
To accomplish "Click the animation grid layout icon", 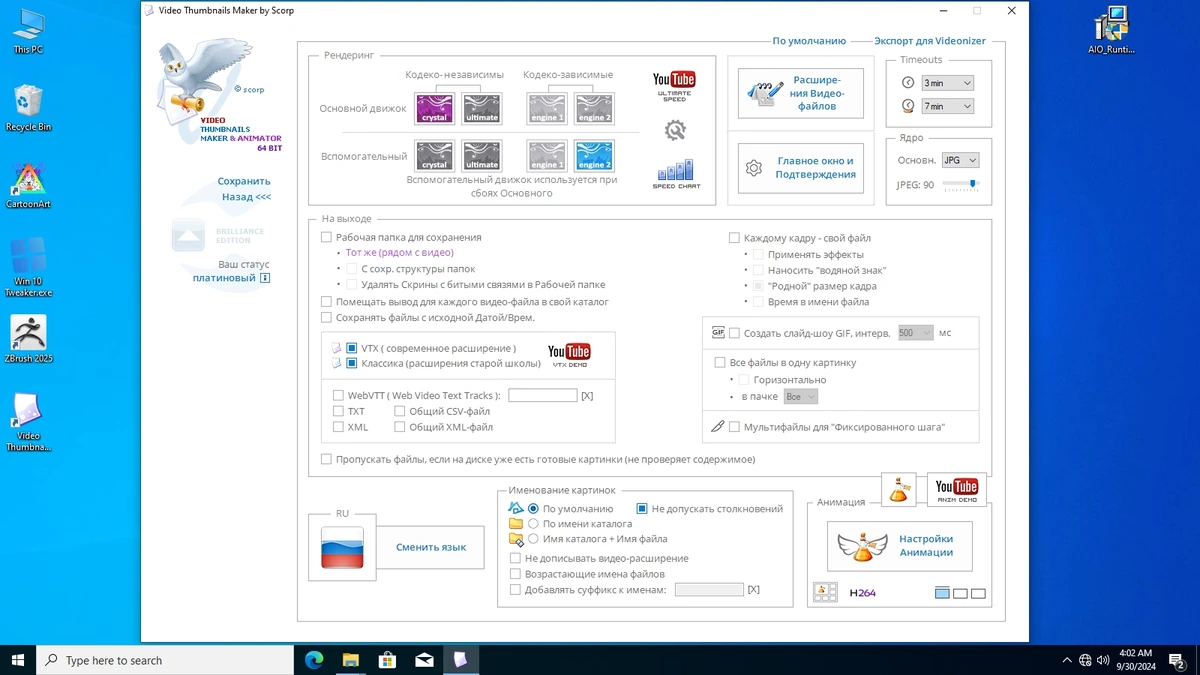I will coord(825,592).
